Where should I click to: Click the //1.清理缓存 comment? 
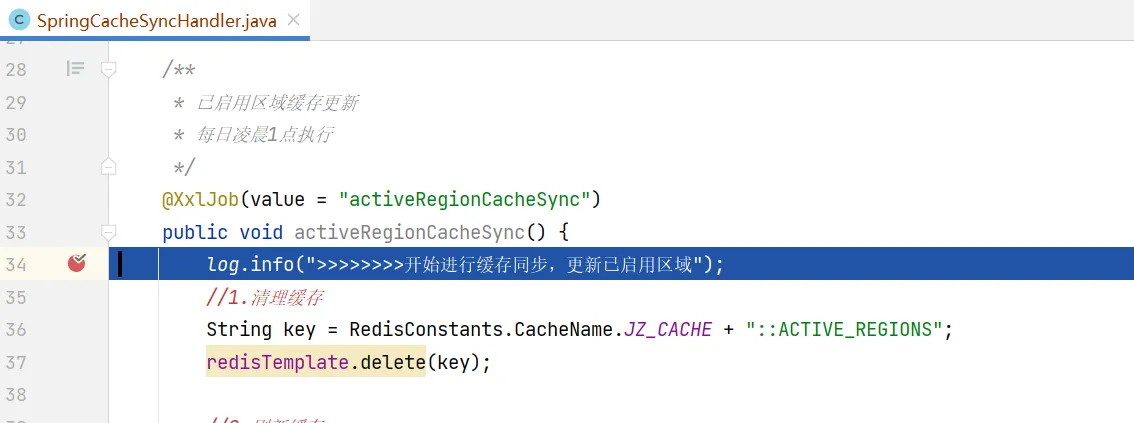(265, 297)
